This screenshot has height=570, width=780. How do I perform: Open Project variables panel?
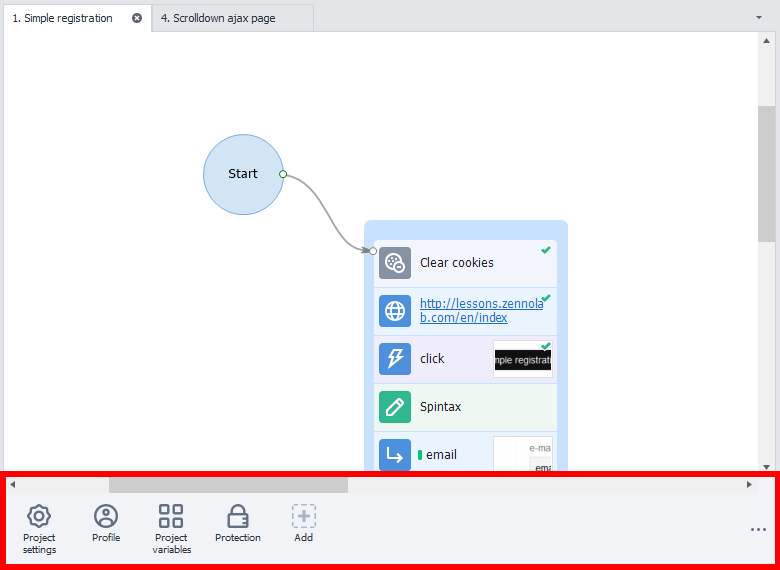pyautogui.click(x=171, y=529)
